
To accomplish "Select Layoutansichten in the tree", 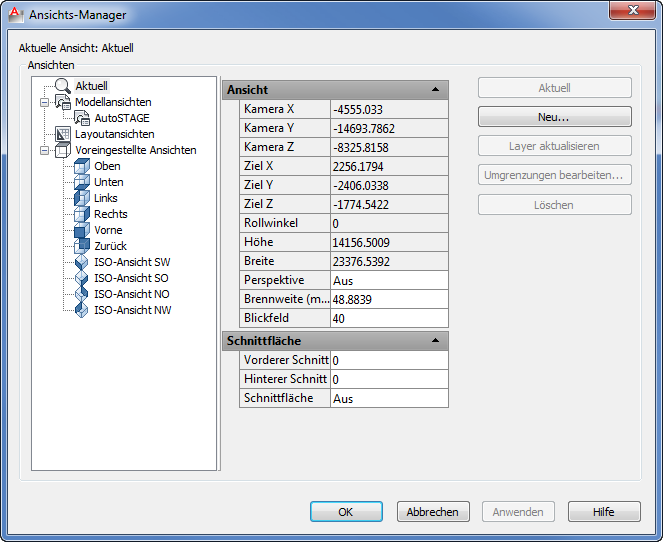I will [114, 134].
